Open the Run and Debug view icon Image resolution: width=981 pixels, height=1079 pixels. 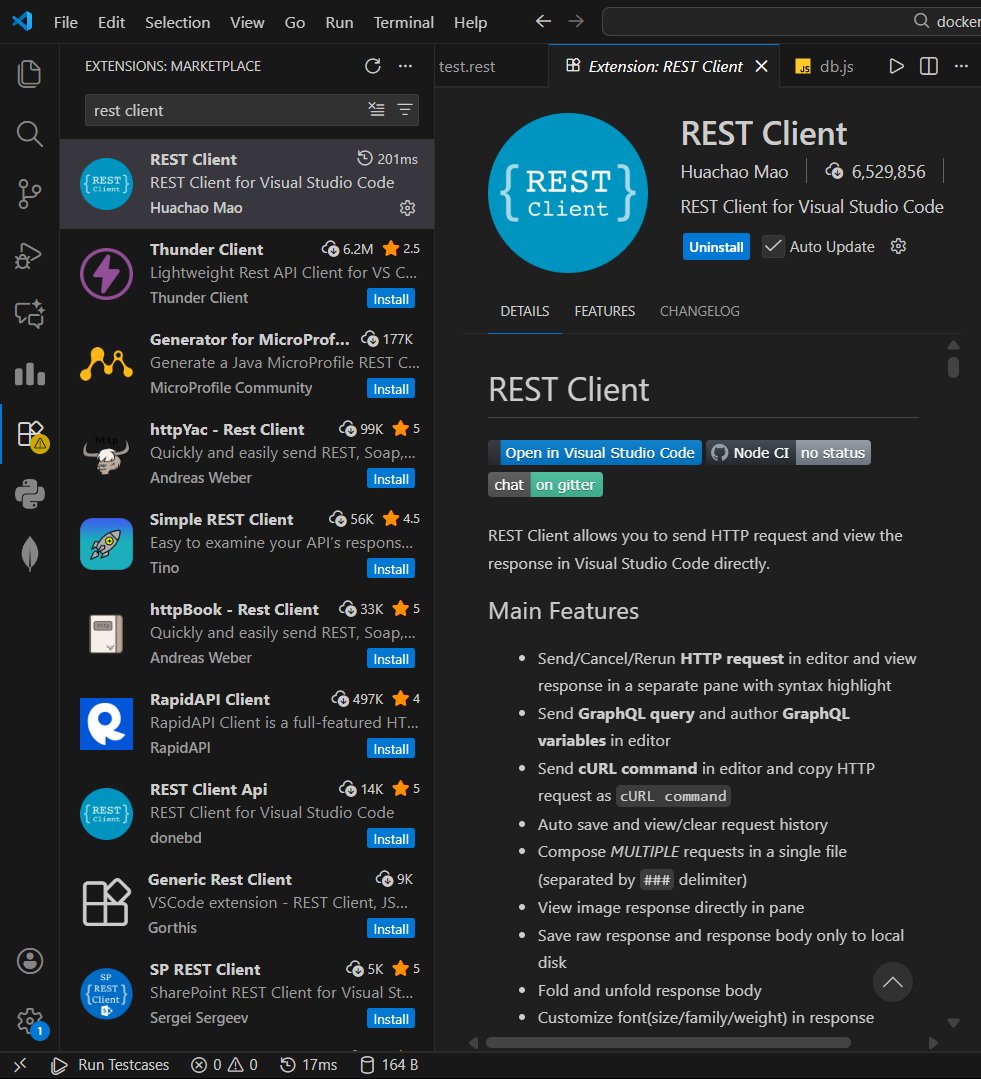coord(29,255)
